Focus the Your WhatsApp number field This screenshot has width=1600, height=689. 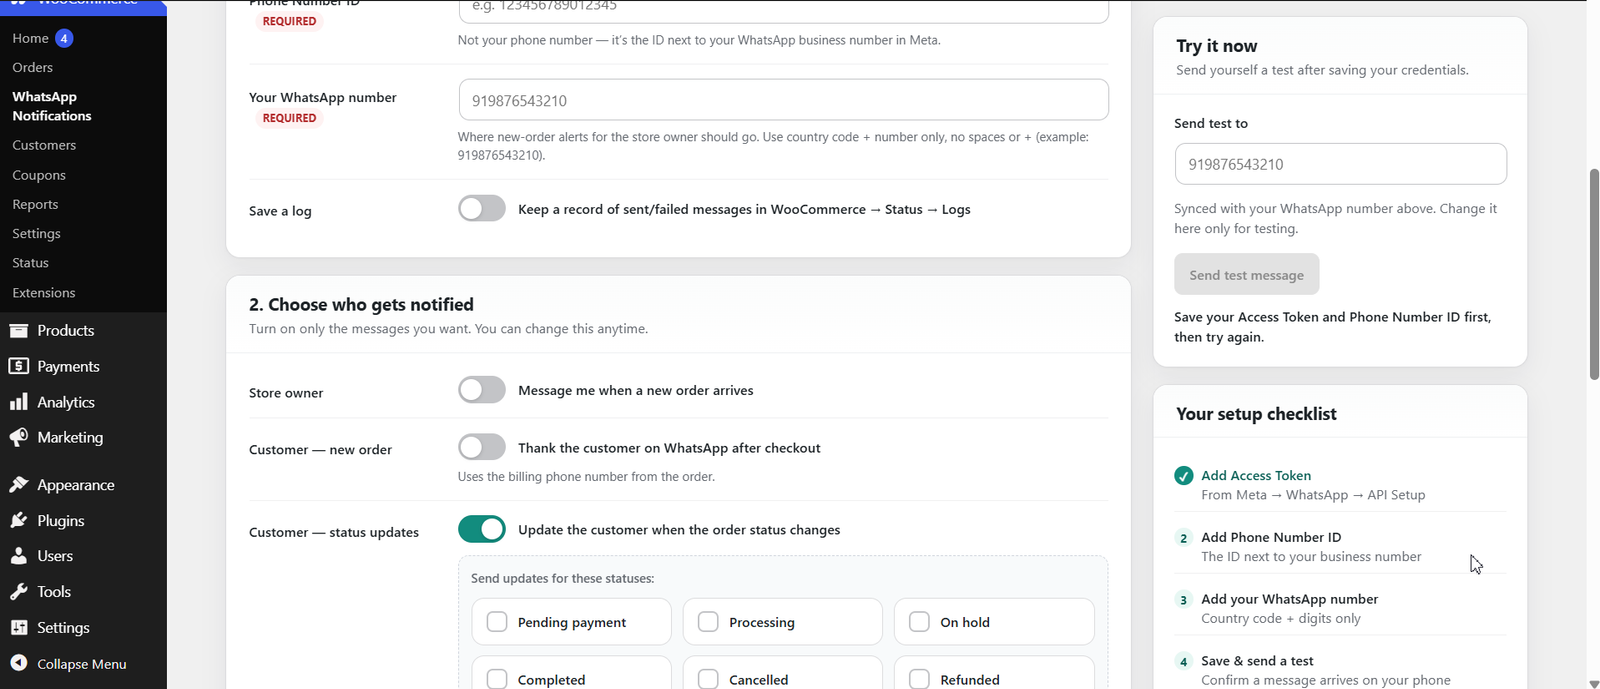click(783, 100)
